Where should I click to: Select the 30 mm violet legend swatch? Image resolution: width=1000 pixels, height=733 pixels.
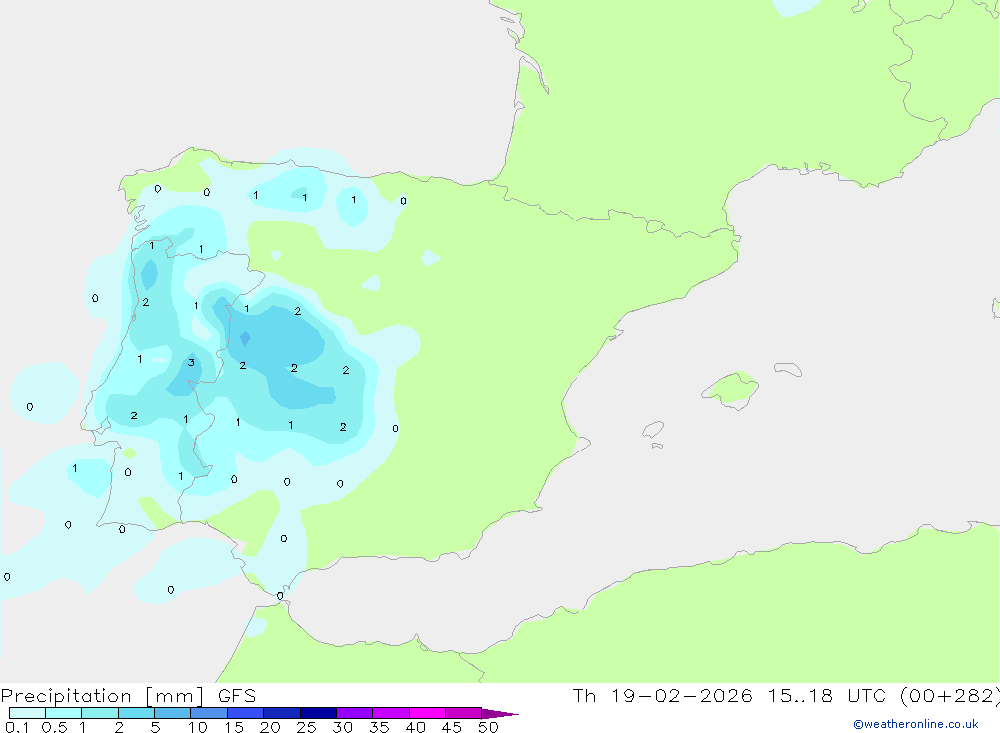pos(355,713)
